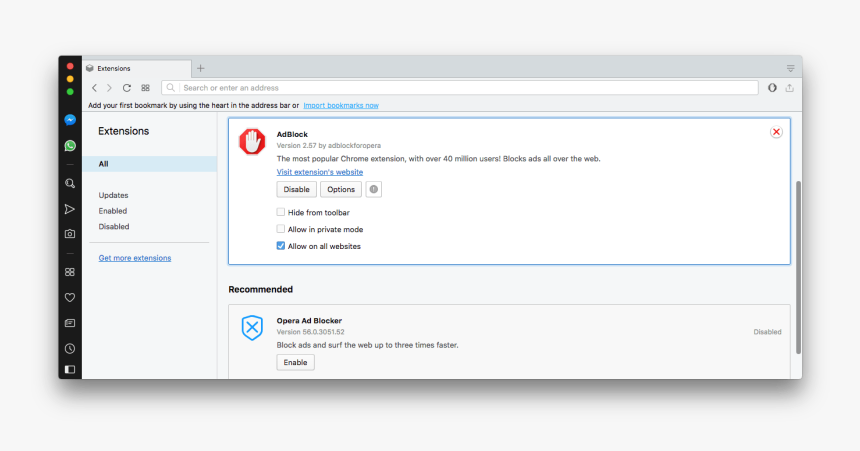Open AdBlock Options
This screenshot has height=451, width=860.
click(341, 189)
